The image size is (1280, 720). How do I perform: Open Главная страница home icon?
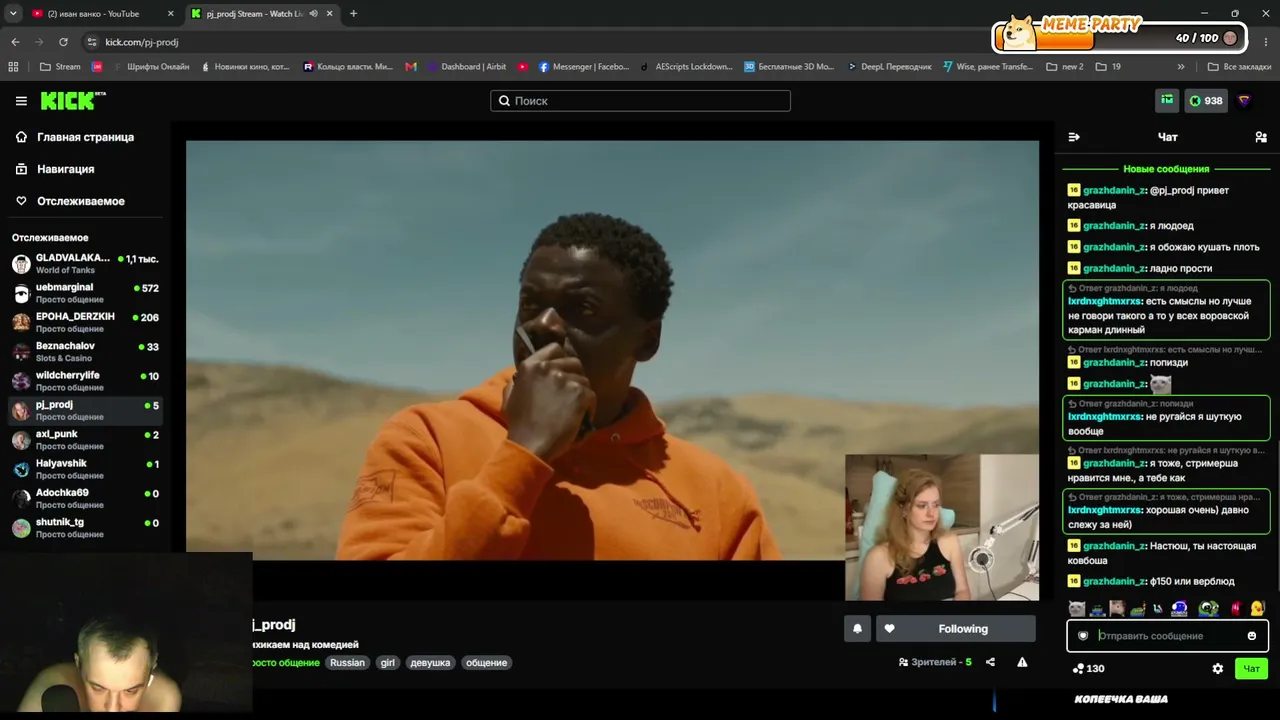pyautogui.click(x=21, y=137)
